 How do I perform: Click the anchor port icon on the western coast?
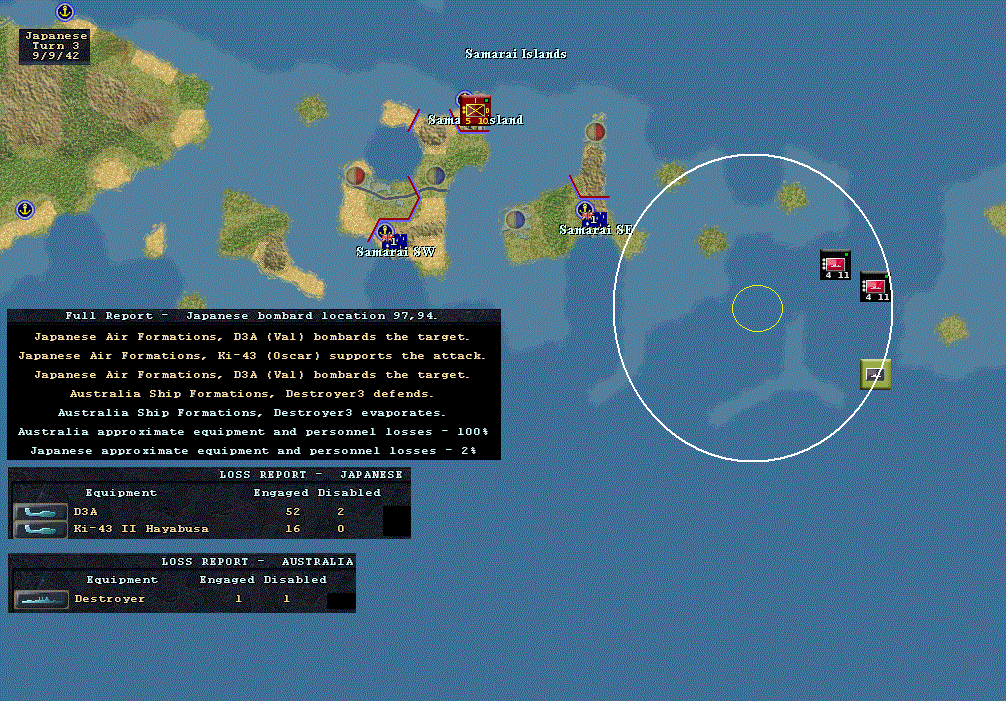[x=25, y=210]
